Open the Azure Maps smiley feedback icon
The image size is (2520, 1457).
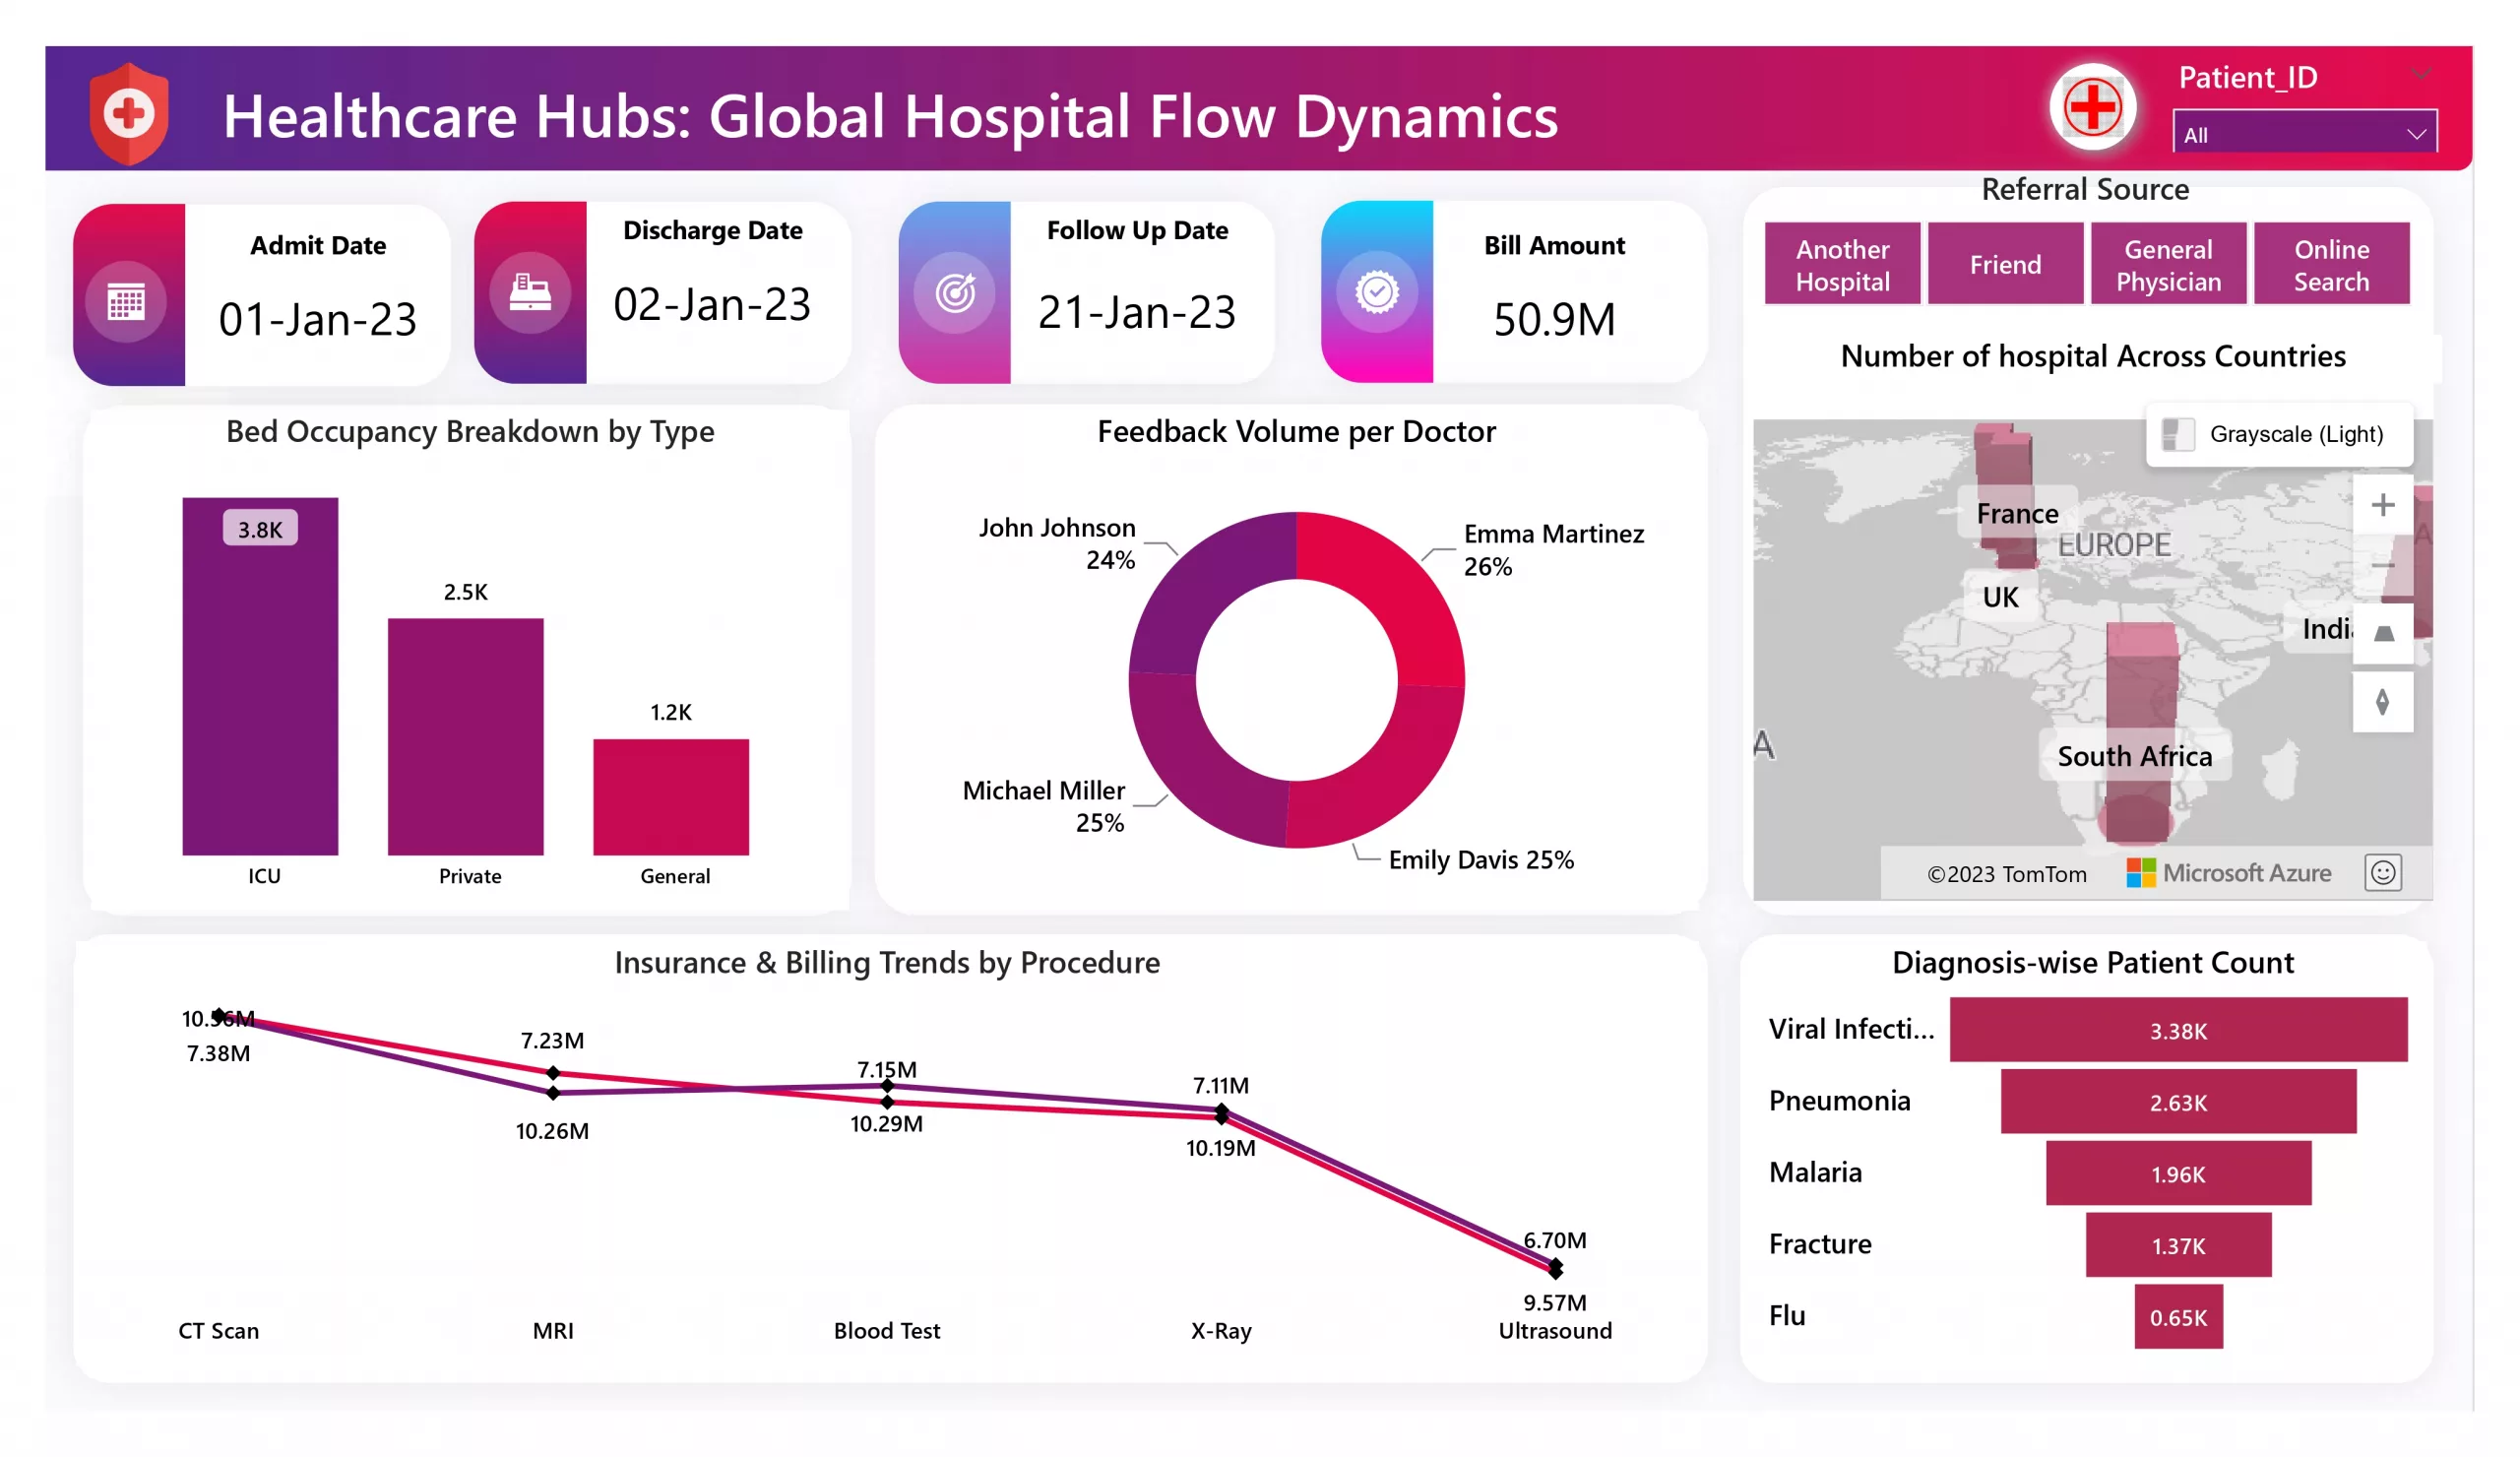pyautogui.click(x=2383, y=872)
